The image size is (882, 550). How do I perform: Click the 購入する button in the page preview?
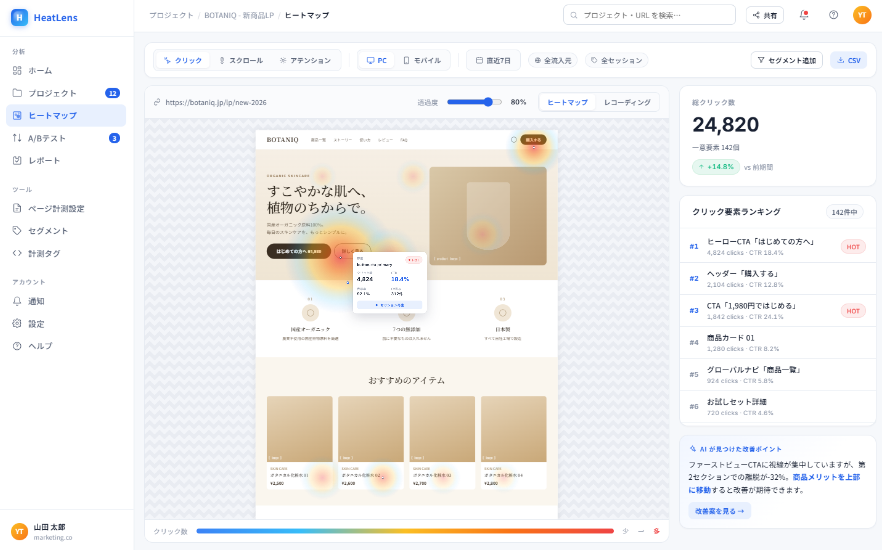533,139
